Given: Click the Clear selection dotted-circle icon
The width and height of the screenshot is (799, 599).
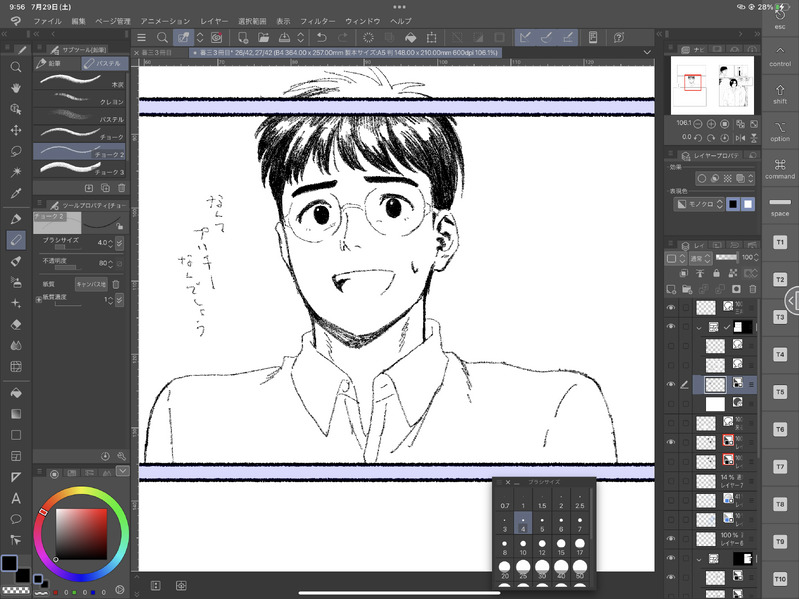Looking at the screenshot, I should click(368, 38).
